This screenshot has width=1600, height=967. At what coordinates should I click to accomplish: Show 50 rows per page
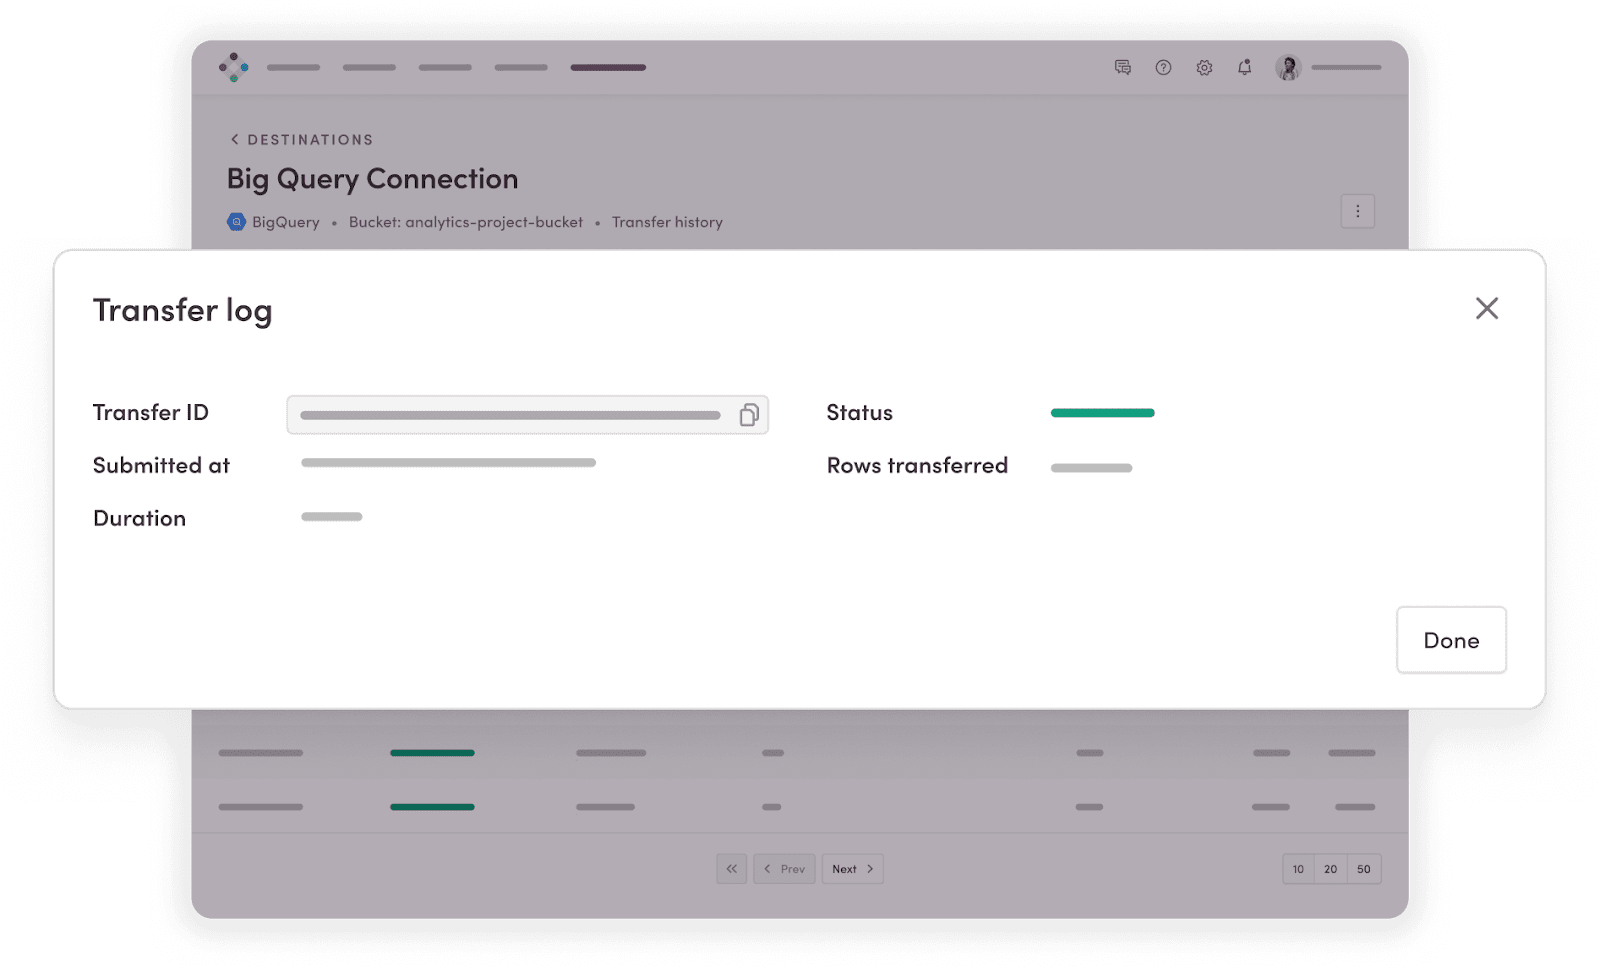click(1364, 869)
